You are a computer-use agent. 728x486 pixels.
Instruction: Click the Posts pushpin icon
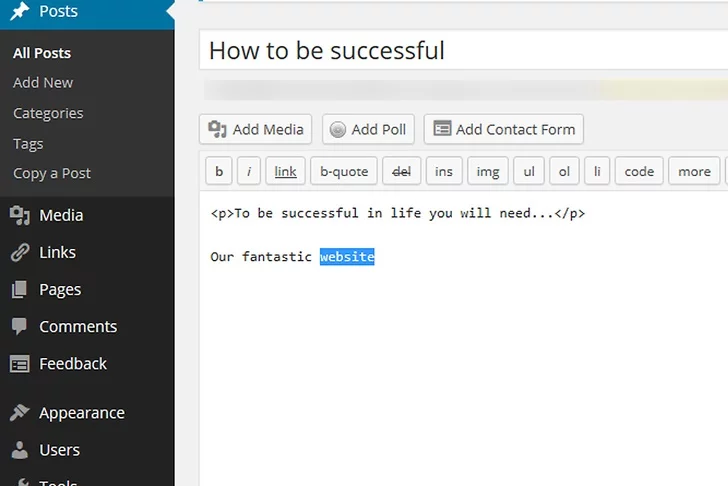(x=18, y=12)
